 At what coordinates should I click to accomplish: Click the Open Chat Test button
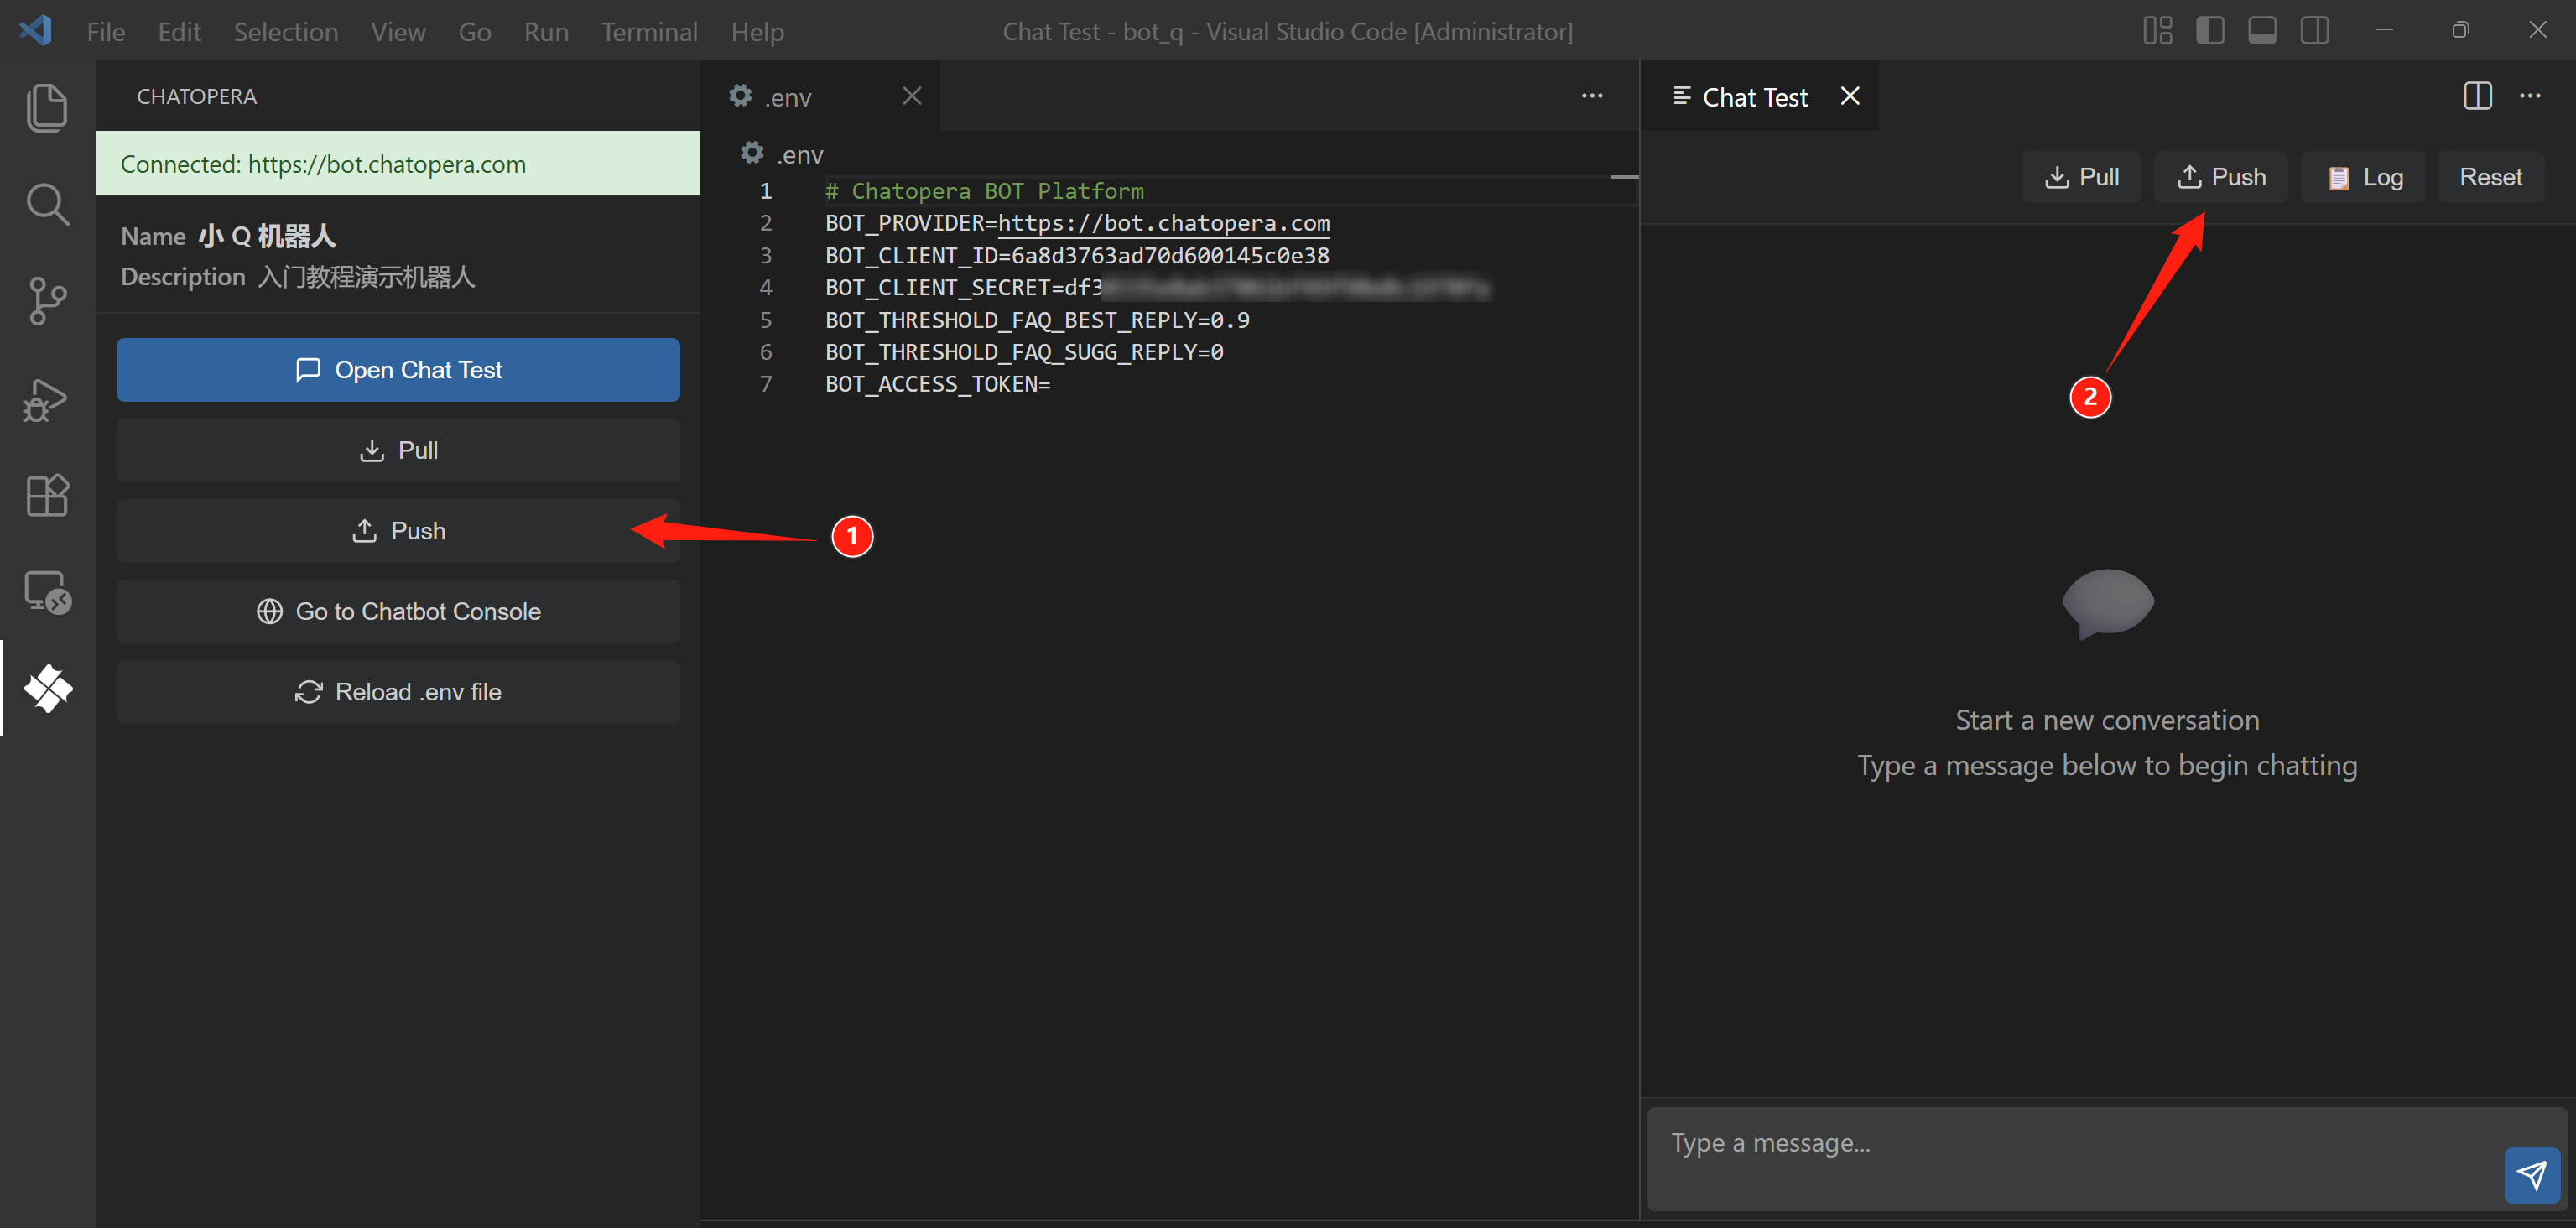pyautogui.click(x=398, y=370)
